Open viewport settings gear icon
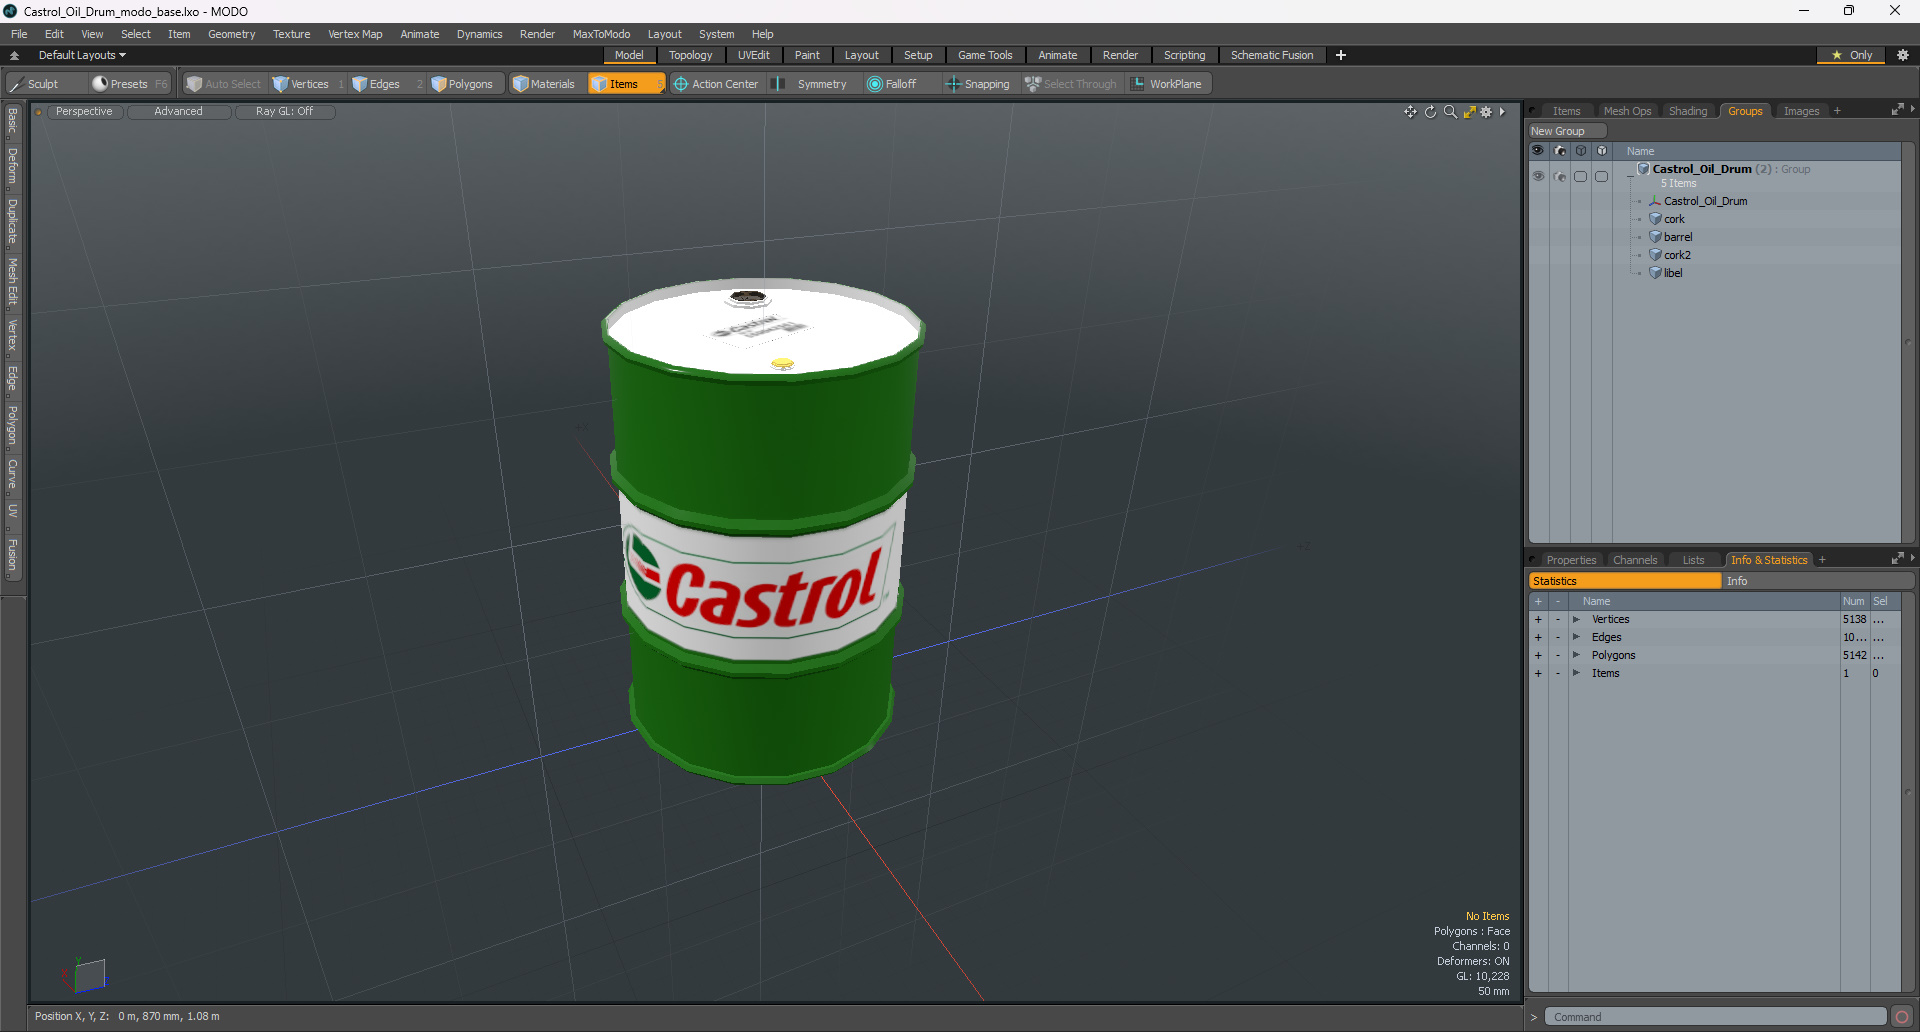Screen dimensions: 1920x1032 1486,112
